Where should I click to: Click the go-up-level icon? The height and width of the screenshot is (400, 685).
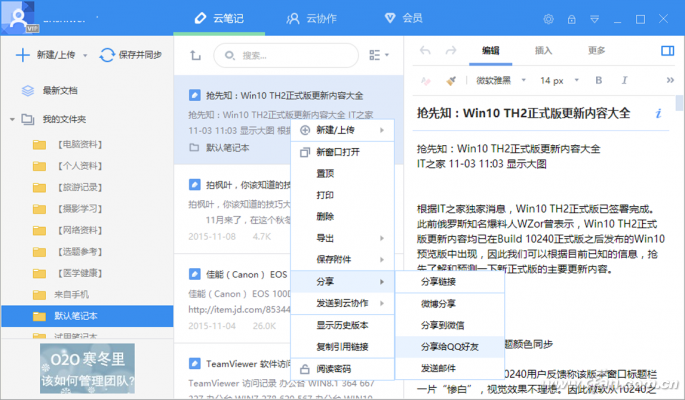pos(195,55)
